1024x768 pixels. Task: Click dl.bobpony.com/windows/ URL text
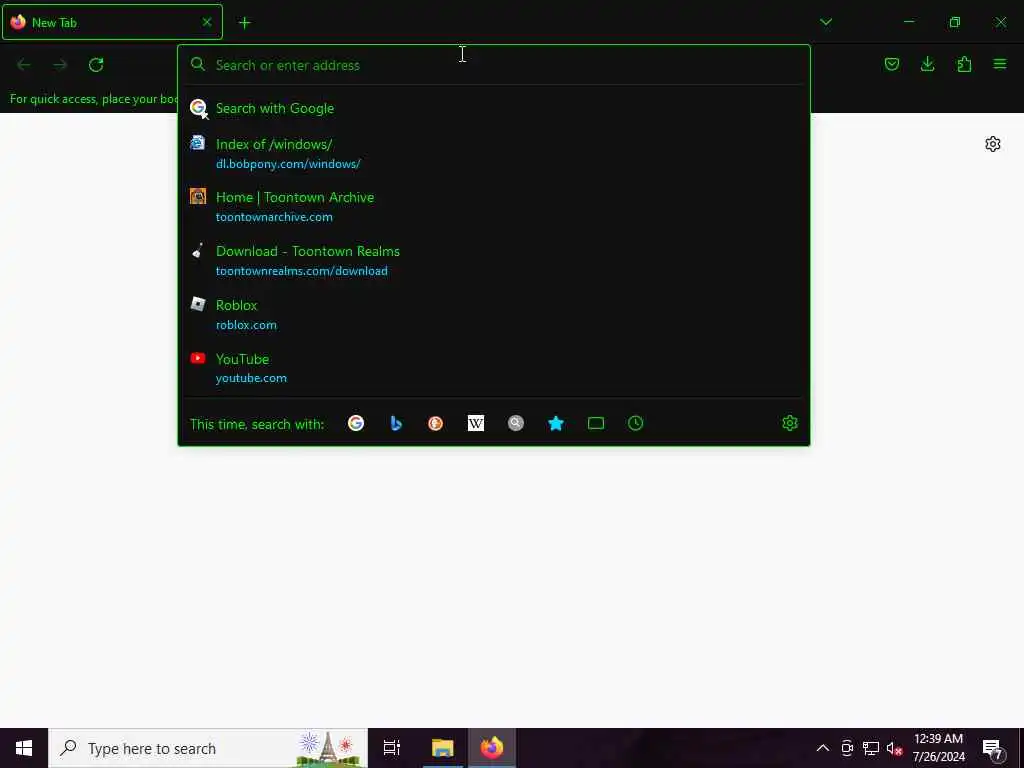coord(288,164)
